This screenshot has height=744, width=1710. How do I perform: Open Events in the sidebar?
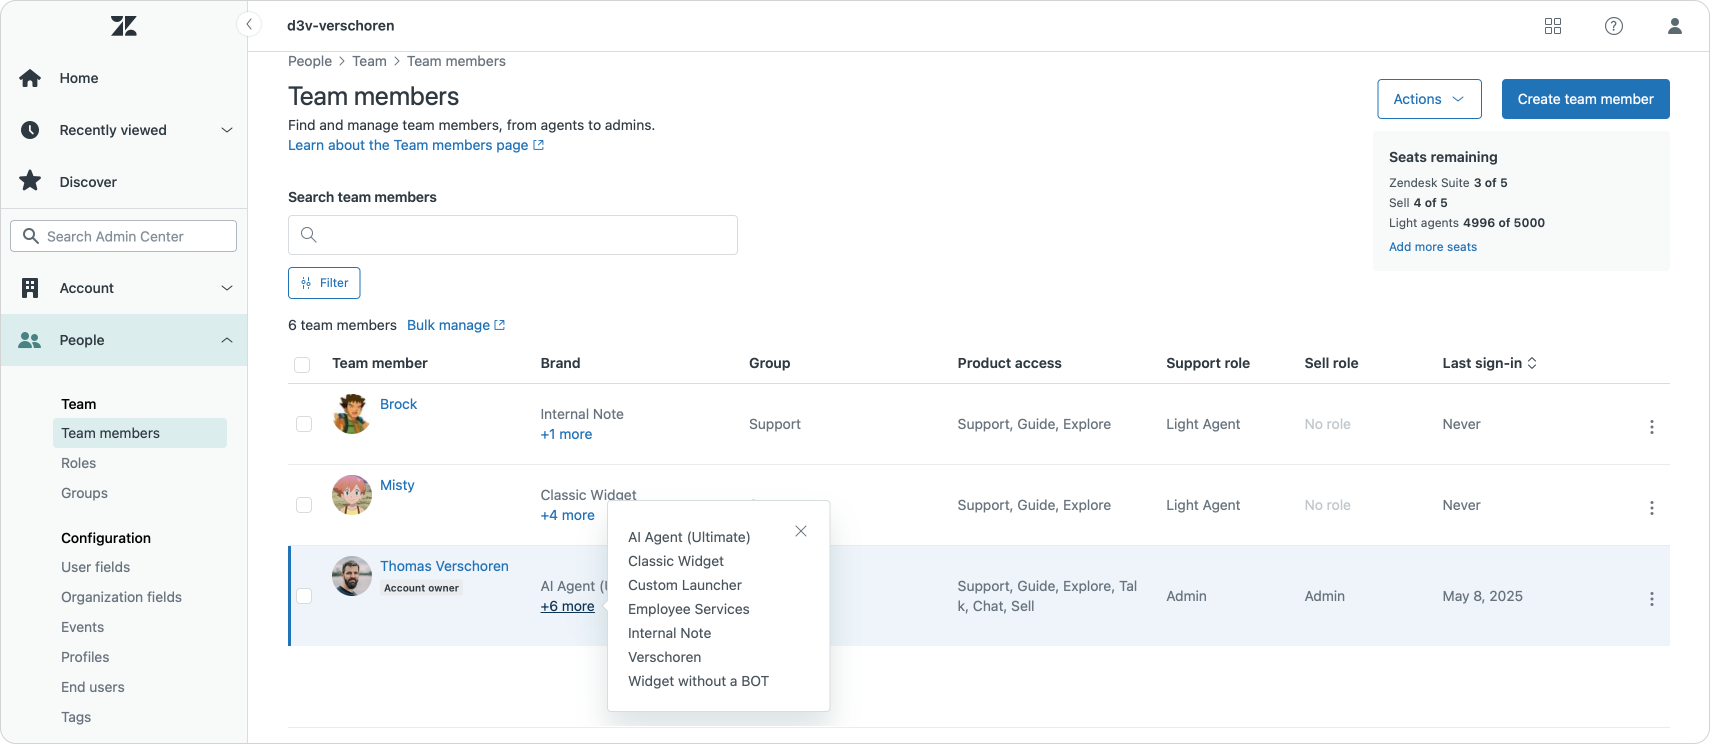[x=82, y=627]
